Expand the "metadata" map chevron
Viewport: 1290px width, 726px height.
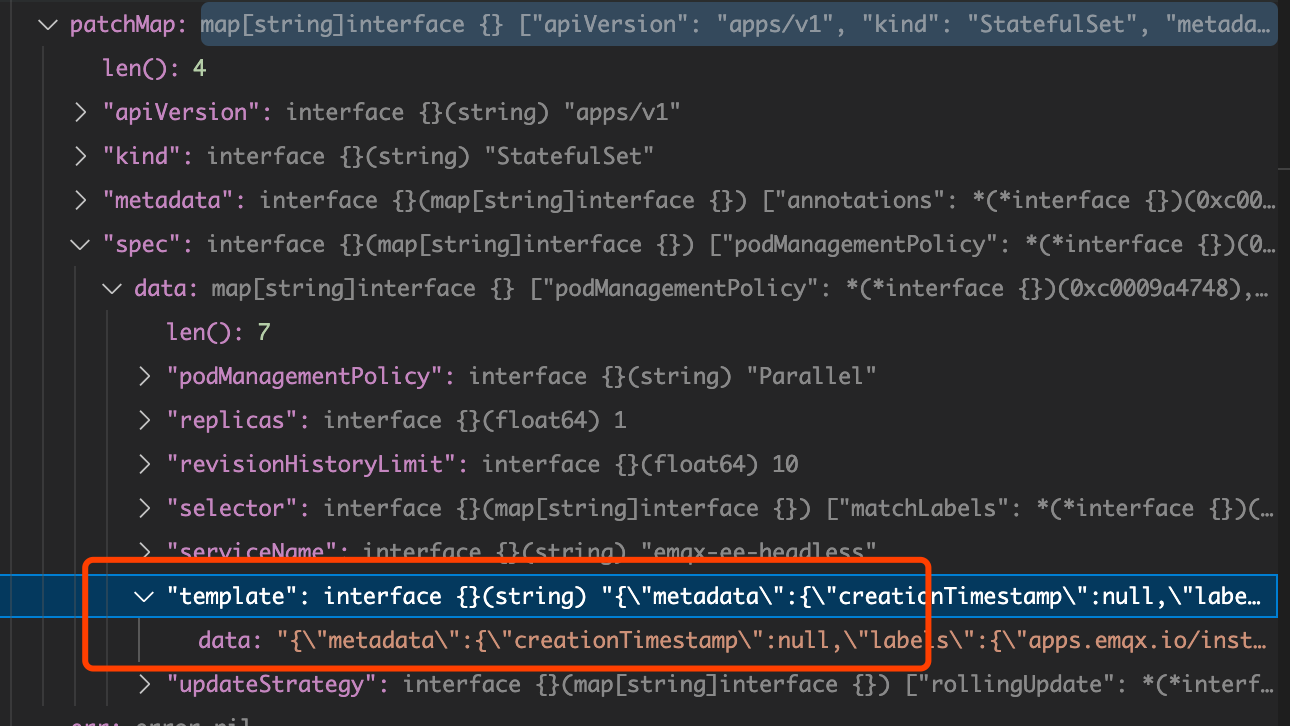click(x=81, y=200)
